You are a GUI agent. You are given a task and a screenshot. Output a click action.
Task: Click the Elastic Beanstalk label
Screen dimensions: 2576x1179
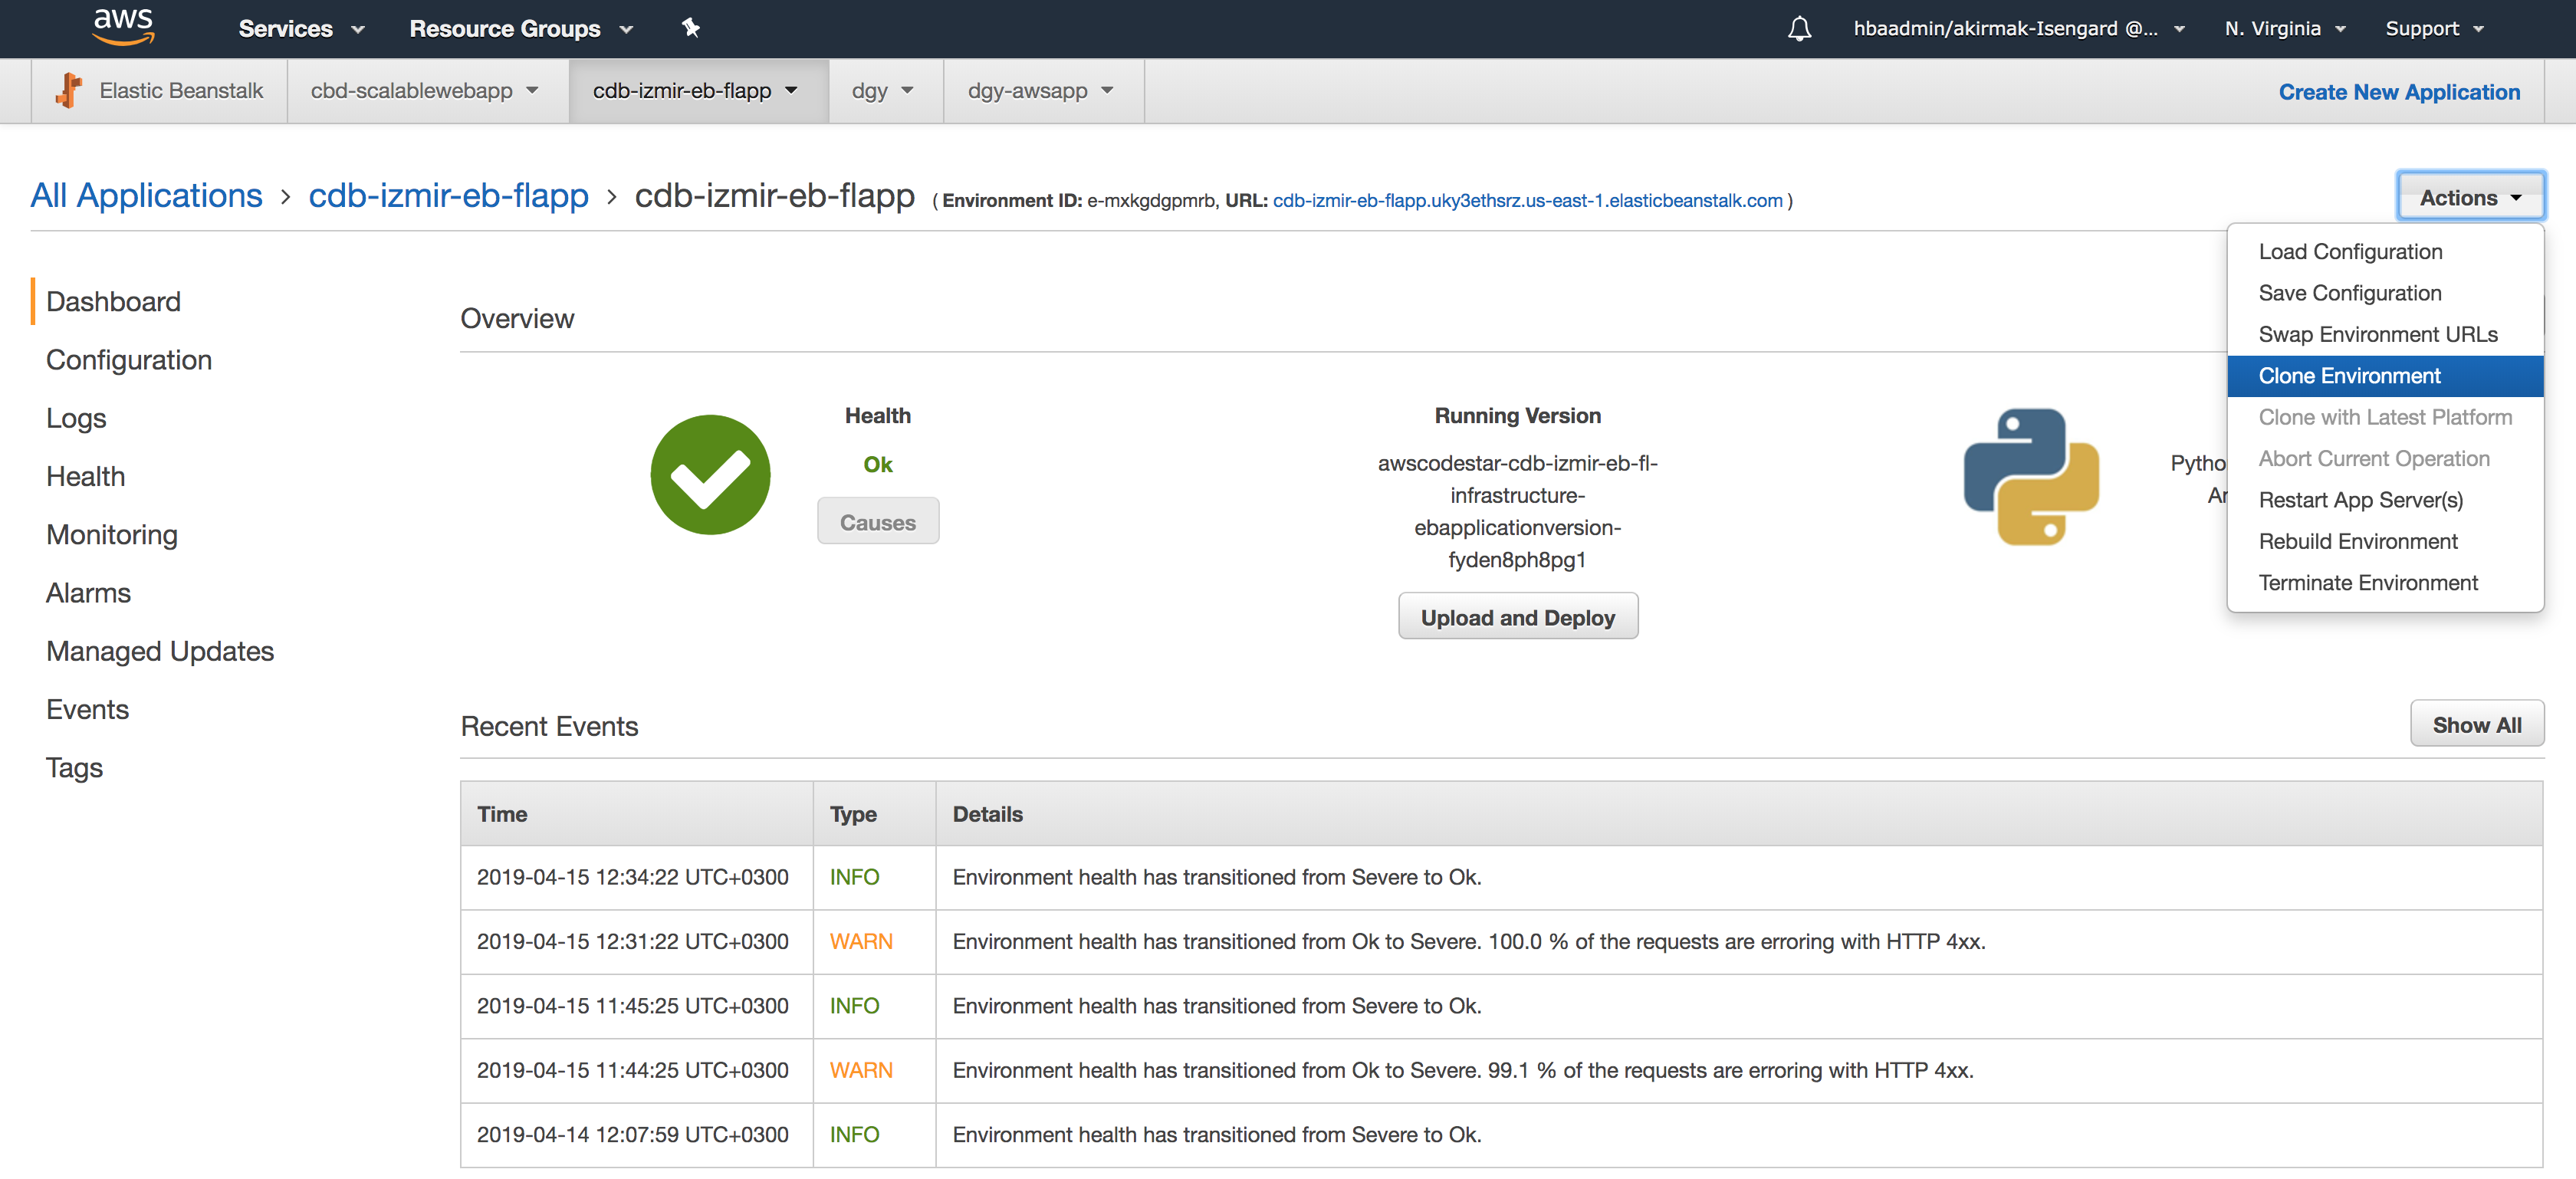pos(181,91)
